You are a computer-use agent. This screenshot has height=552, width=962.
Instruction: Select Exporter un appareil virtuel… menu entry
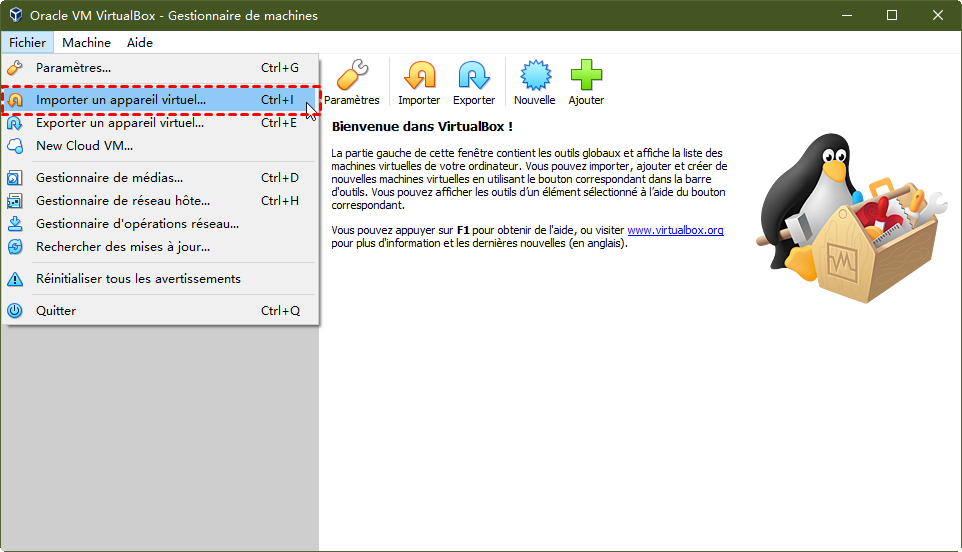pos(160,123)
